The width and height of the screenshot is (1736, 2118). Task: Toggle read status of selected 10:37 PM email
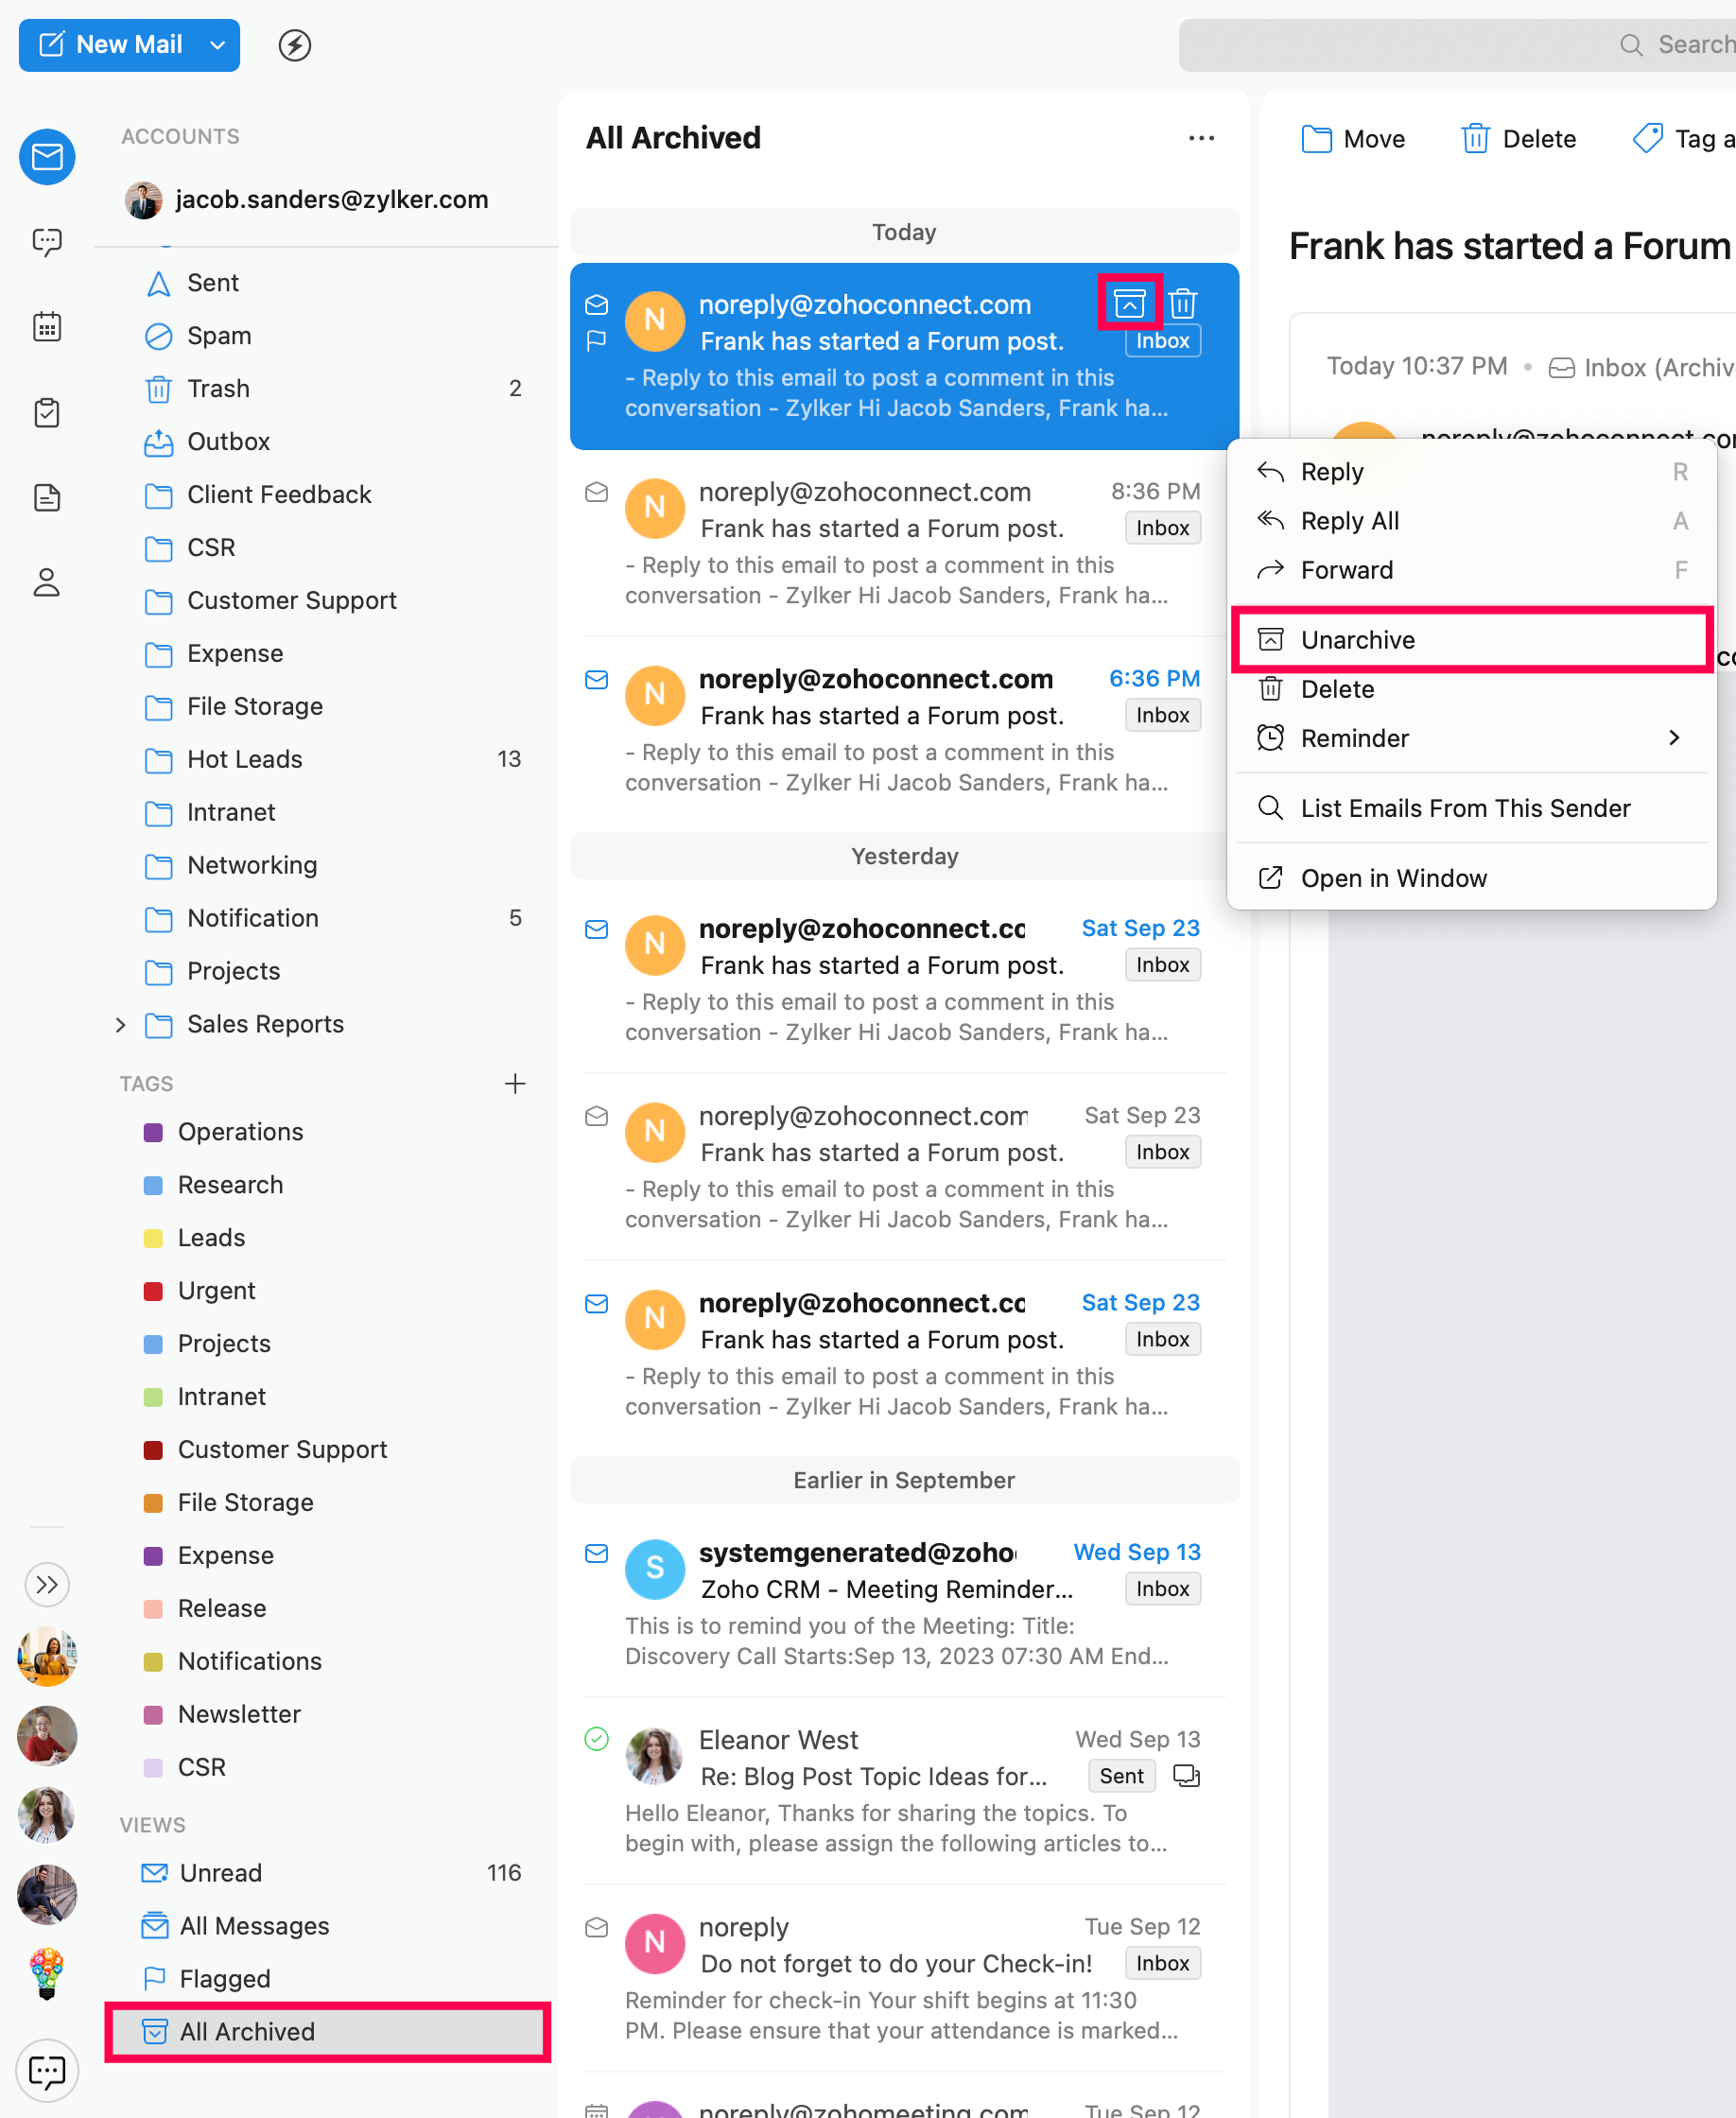pyautogui.click(x=597, y=304)
